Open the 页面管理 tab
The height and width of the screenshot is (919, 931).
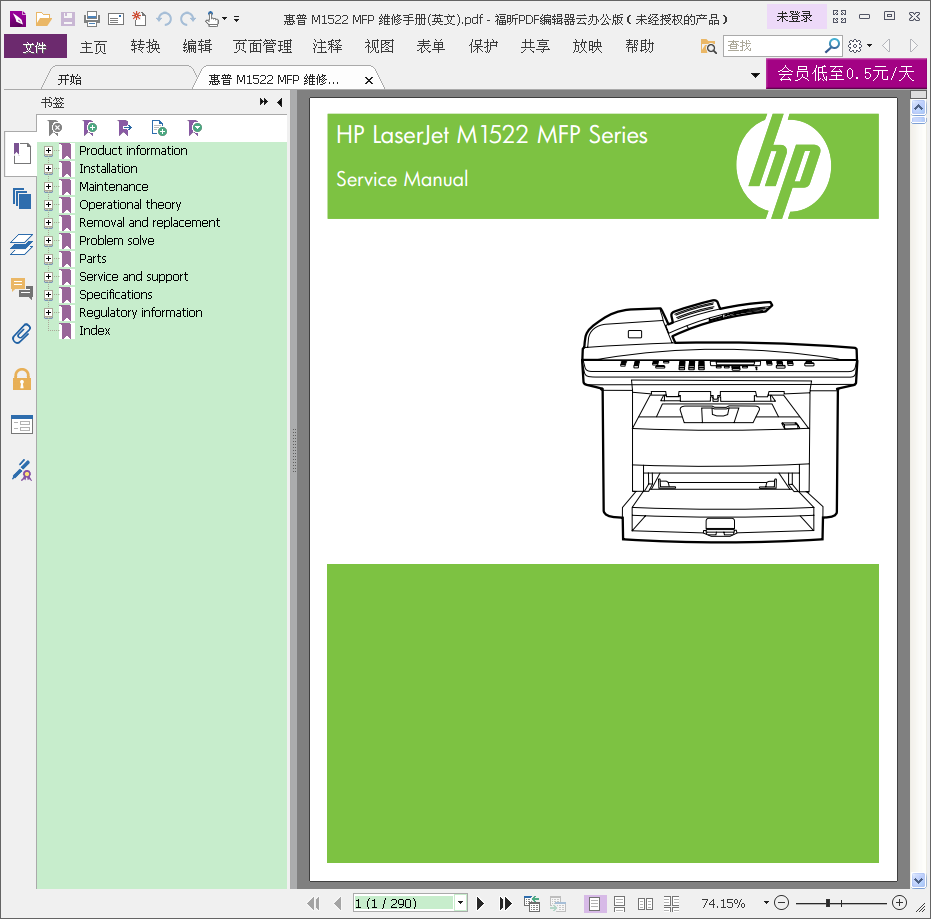coord(262,46)
